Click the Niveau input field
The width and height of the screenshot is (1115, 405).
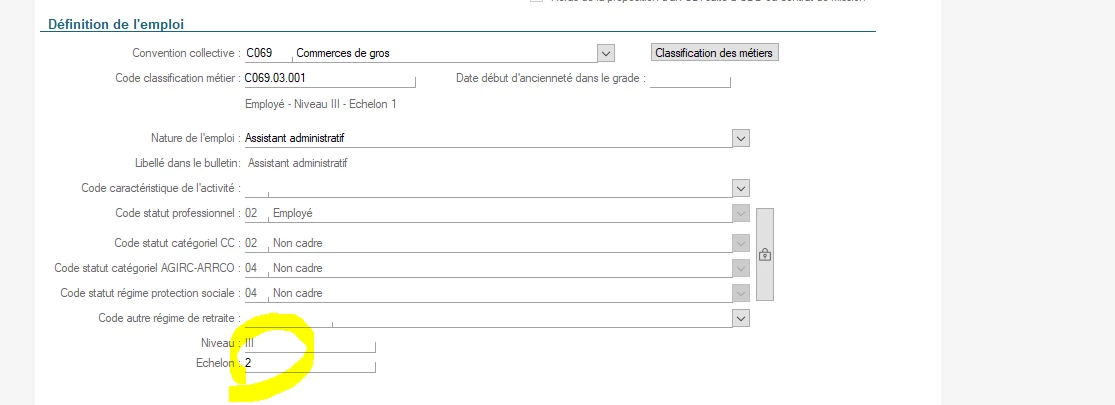point(310,343)
